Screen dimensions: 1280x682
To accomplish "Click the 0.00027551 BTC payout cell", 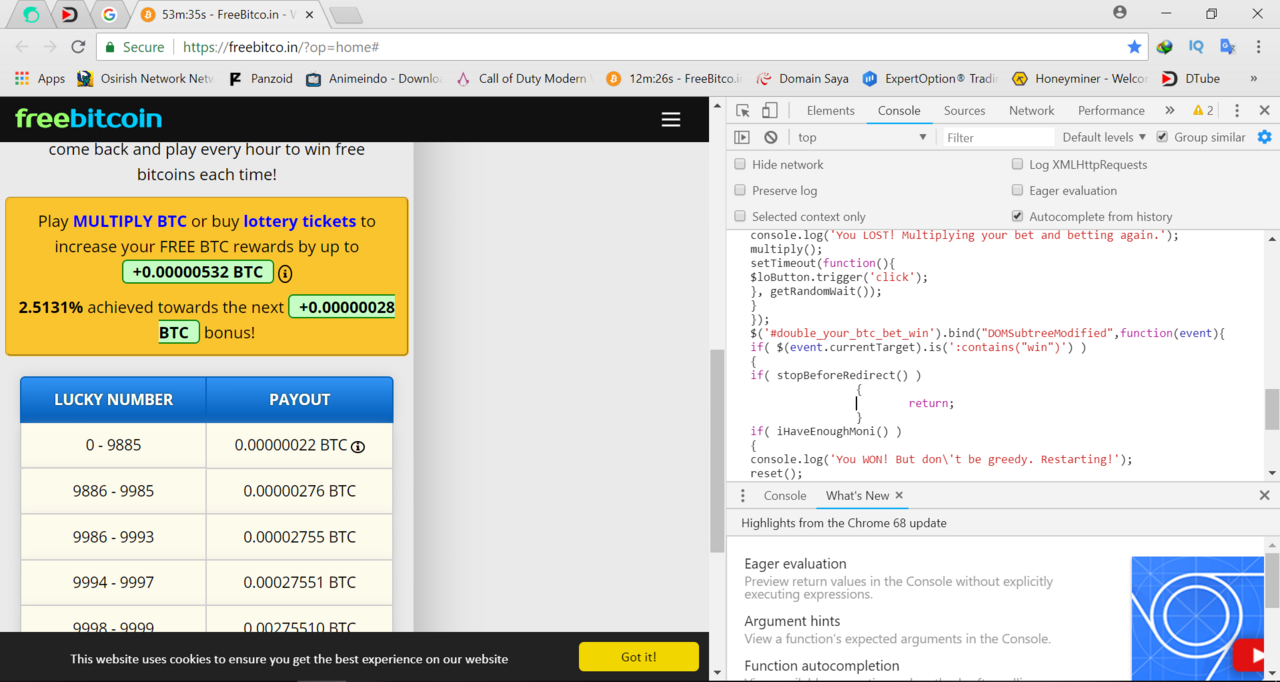I will (299, 583).
